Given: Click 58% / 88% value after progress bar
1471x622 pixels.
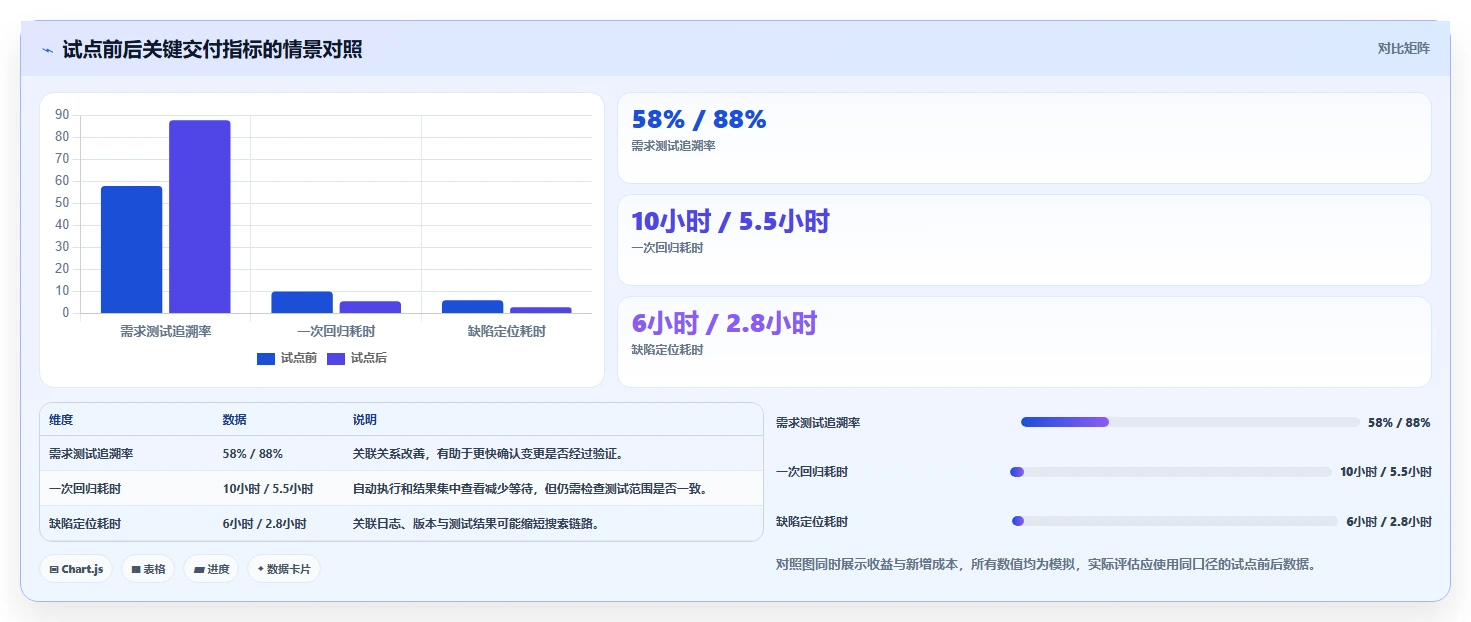Looking at the screenshot, I should 1399,423.
